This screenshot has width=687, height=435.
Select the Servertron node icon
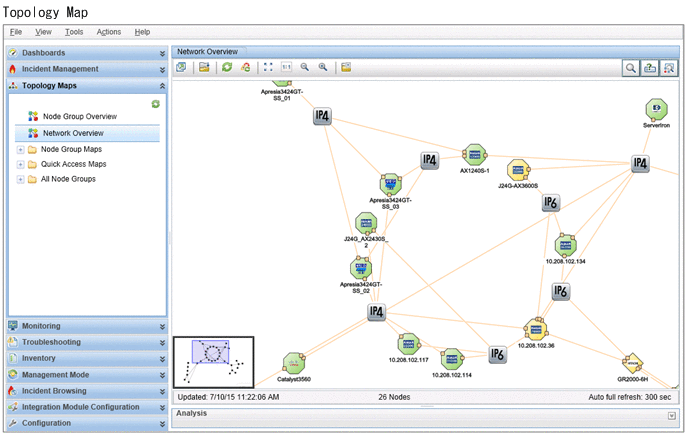[656, 108]
